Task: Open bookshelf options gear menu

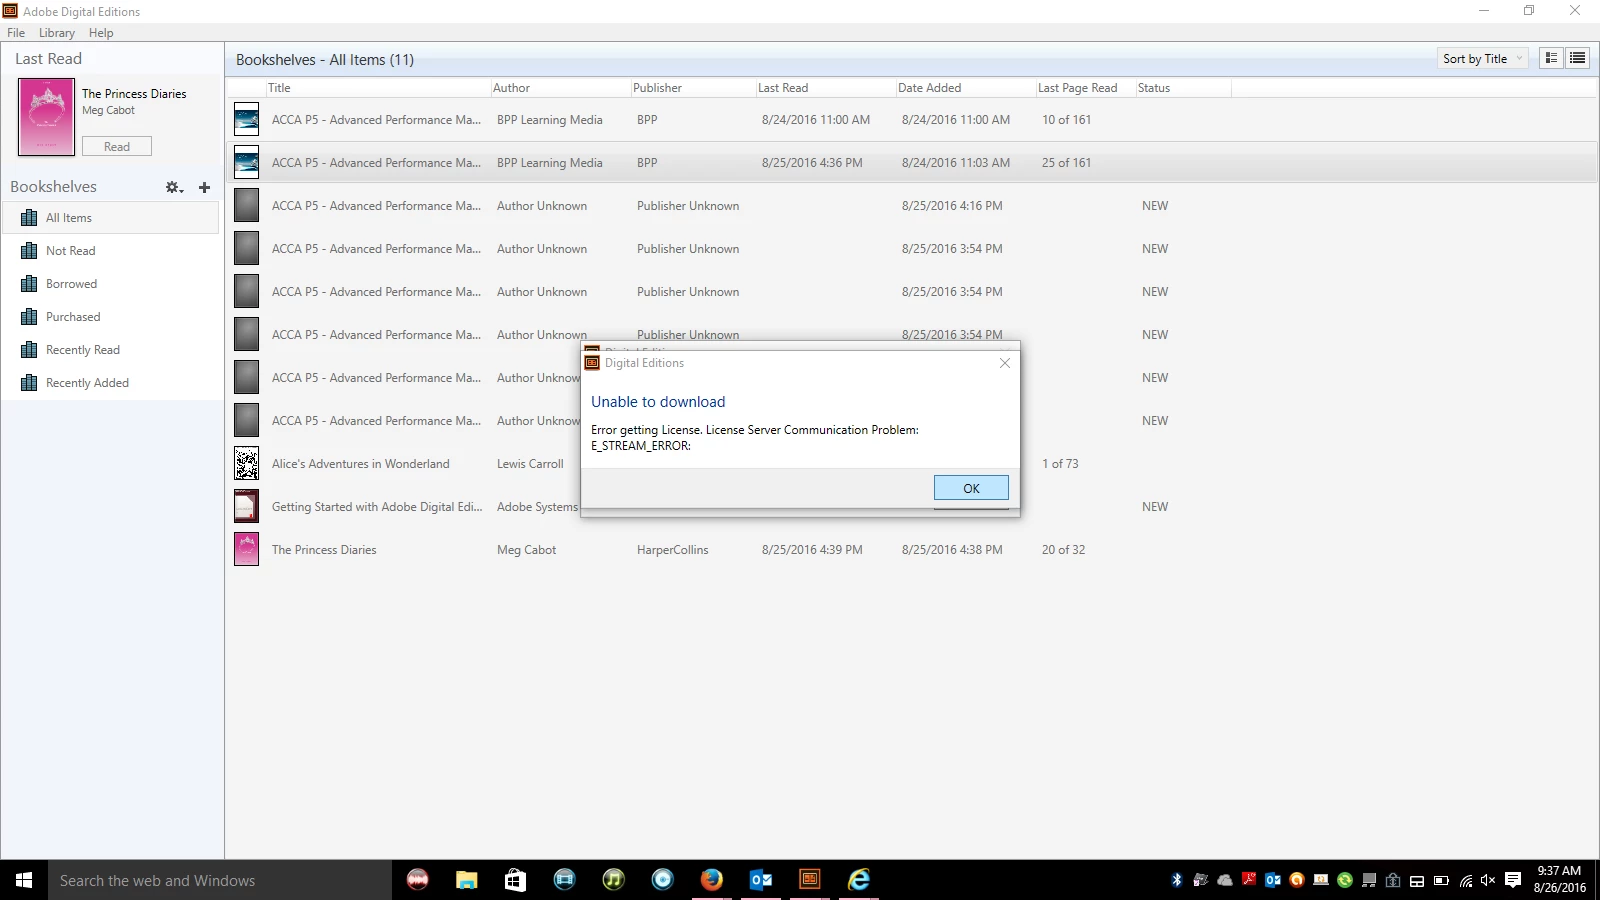Action: 174,187
